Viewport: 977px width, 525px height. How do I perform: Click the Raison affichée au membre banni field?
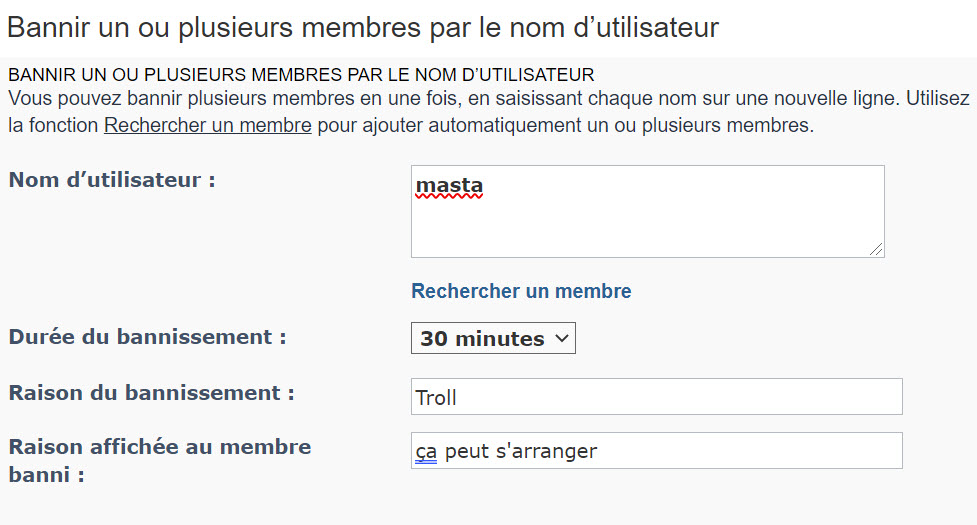click(x=656, y=451)
